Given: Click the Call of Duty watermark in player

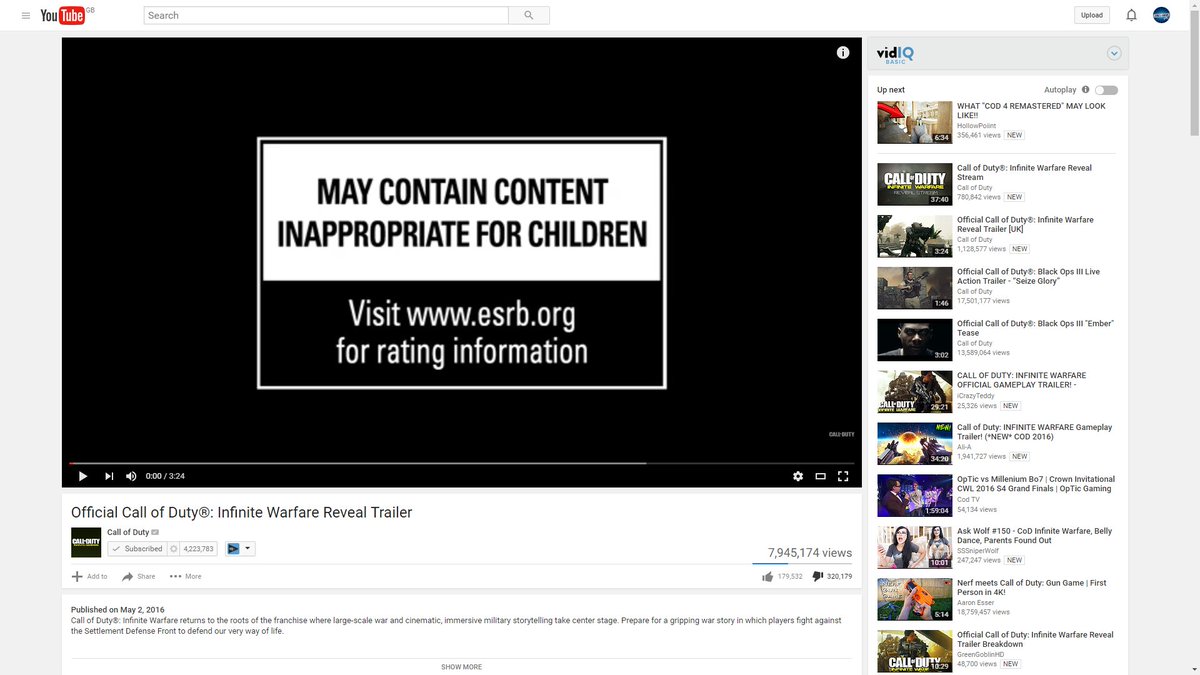Looking at the screenshot, I should [841, 434].
